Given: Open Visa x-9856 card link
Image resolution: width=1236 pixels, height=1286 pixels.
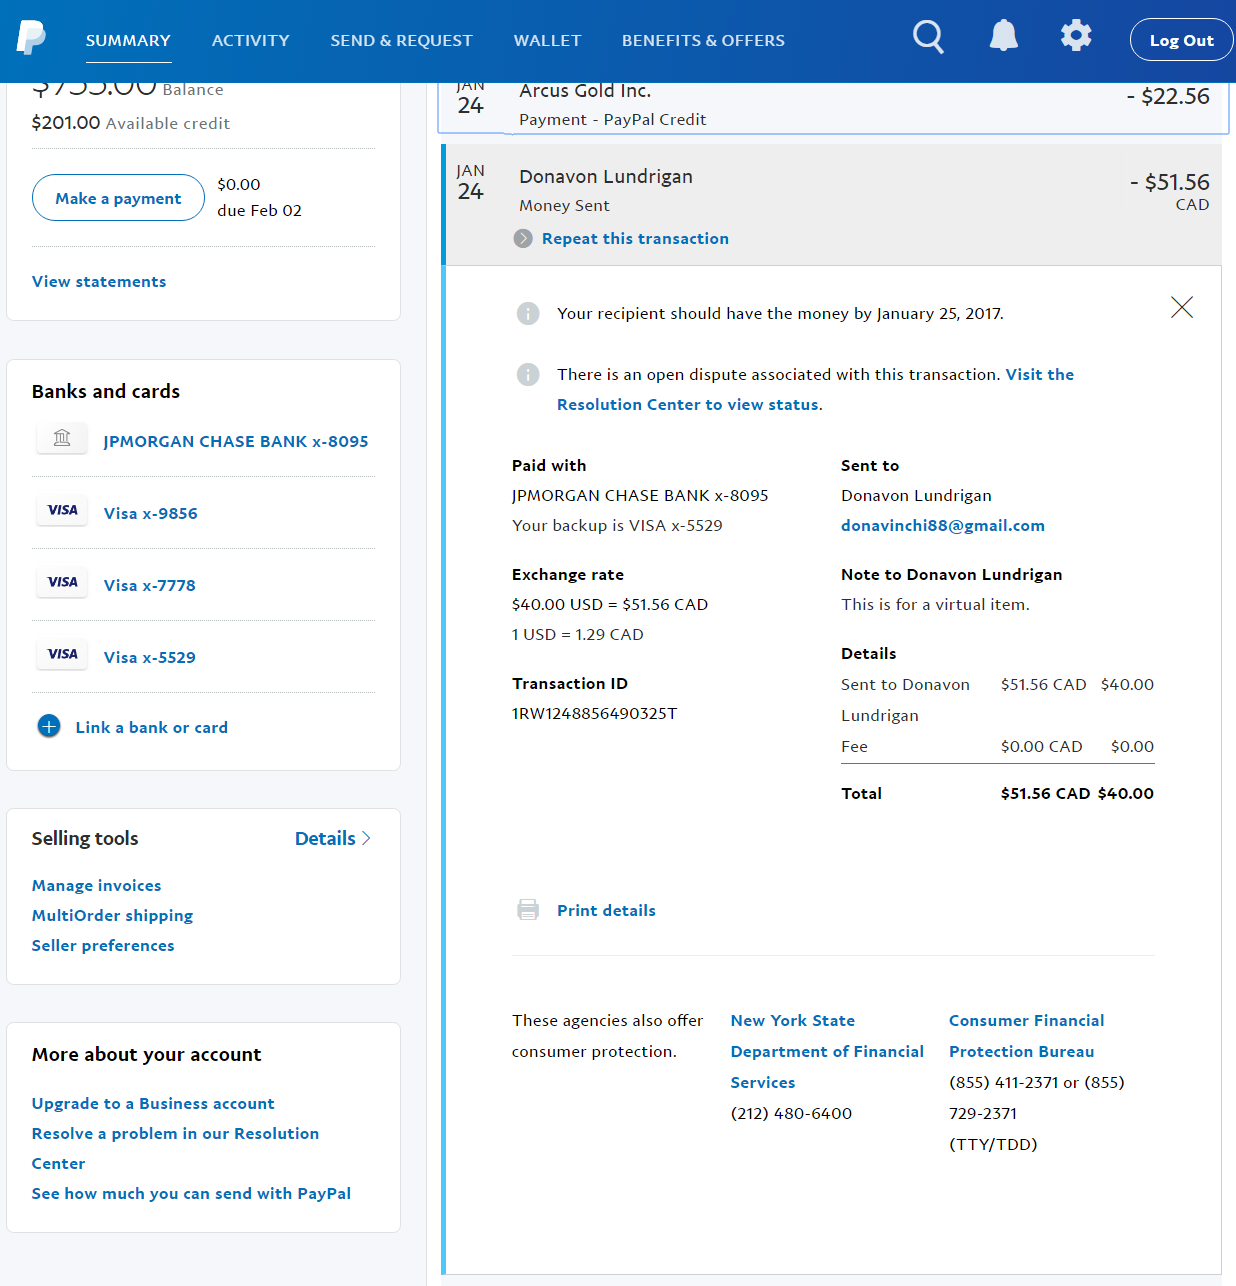Looking at the screenshot, I should [x=151, y=513].
